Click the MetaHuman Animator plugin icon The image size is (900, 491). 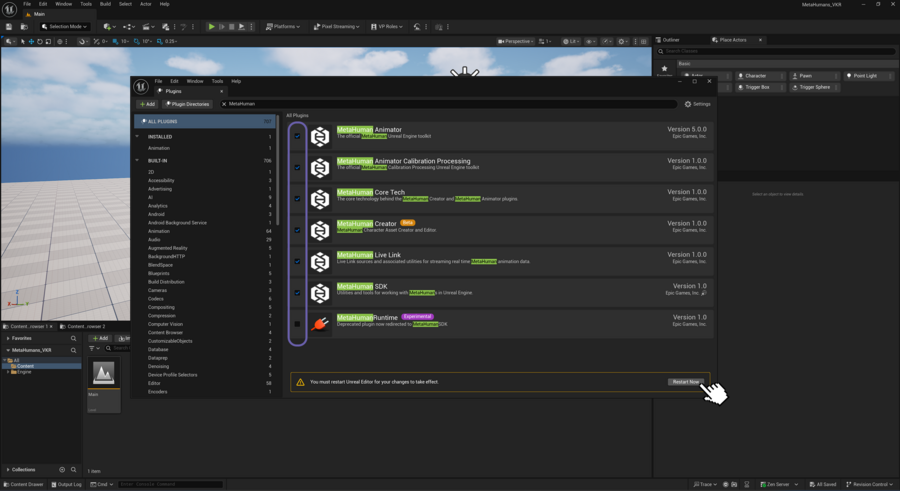[320, 137]
